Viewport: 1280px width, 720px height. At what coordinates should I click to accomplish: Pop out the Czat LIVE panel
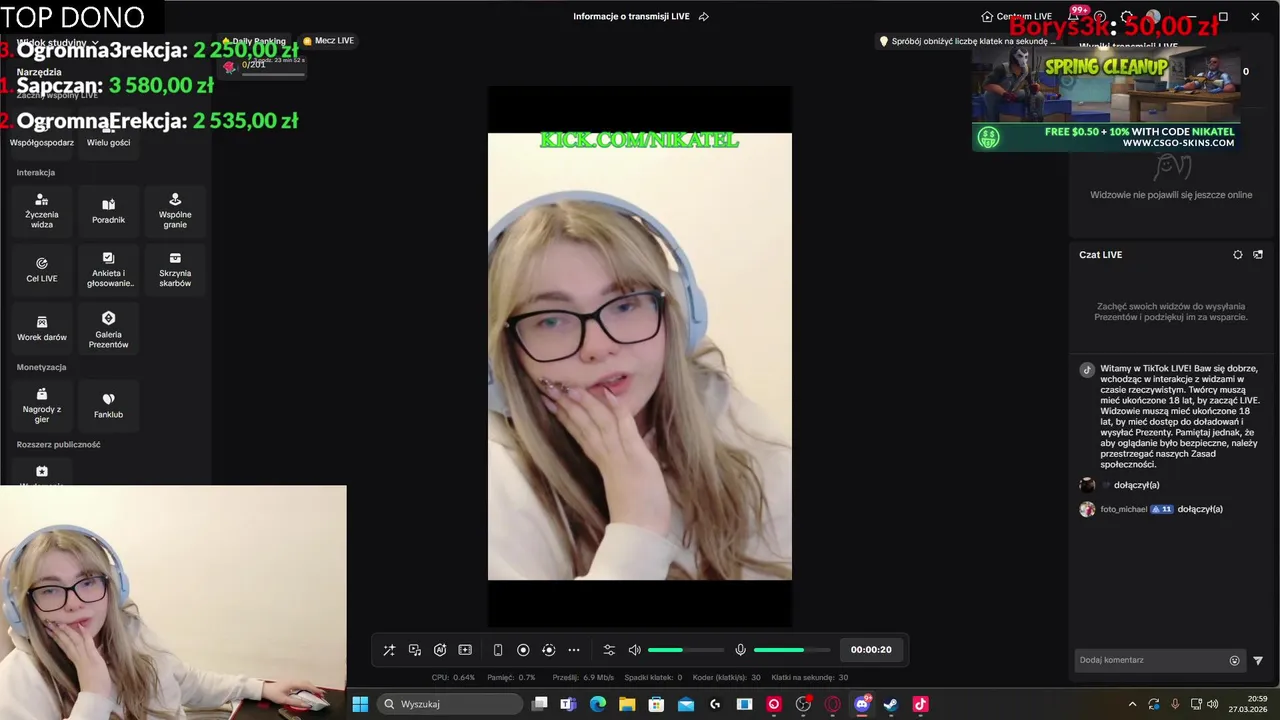1258,255
